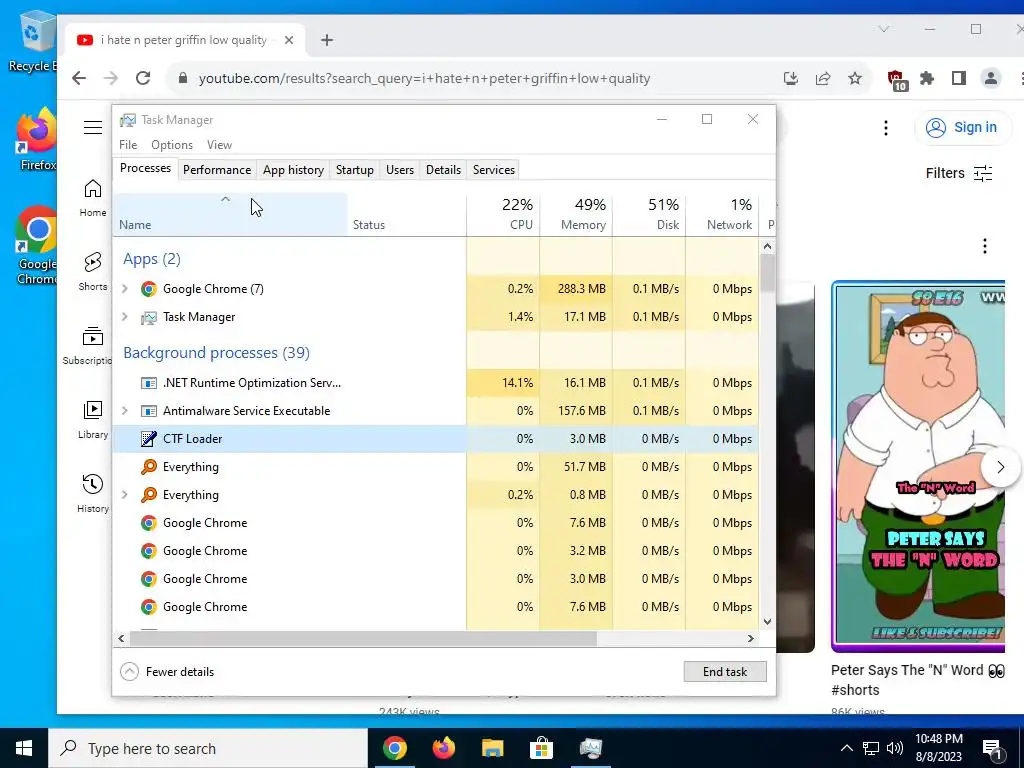Reload the YouTube page in Chrome
This screenshot has width=1024, height=768.
click(143, 78)
